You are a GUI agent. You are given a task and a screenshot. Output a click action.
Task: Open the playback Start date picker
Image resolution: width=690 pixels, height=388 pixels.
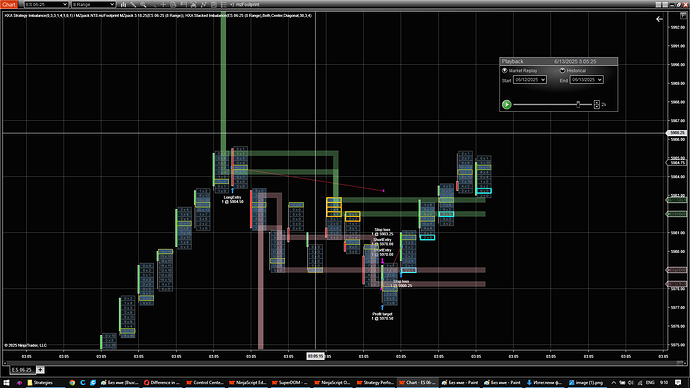(530, 80)
